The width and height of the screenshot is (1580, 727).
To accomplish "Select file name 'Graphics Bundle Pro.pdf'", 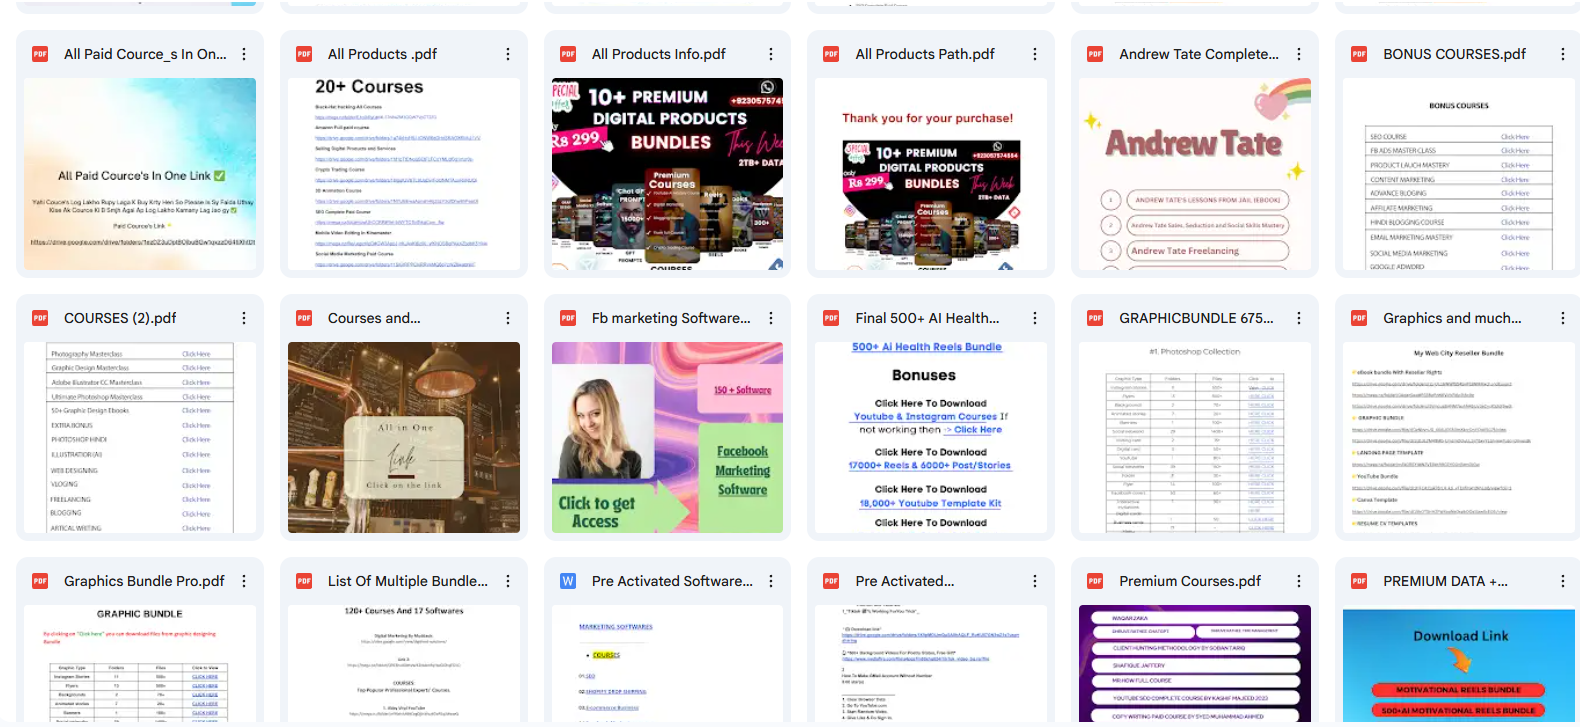I will [144, 581].
